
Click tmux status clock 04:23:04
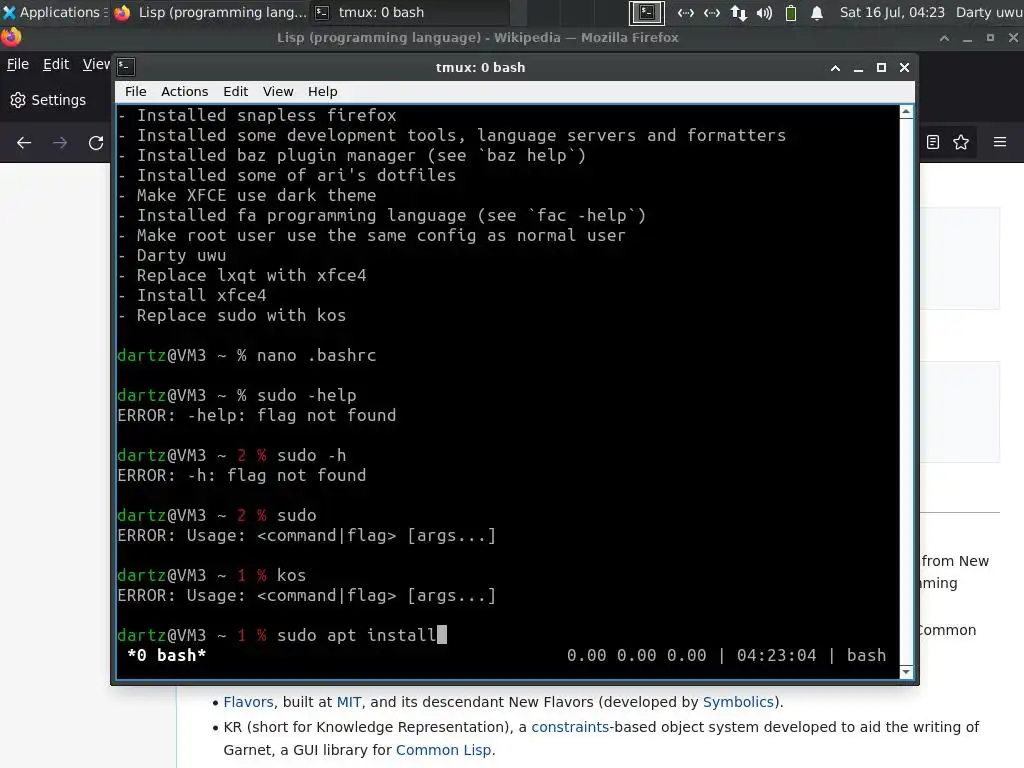click(776, 655)
